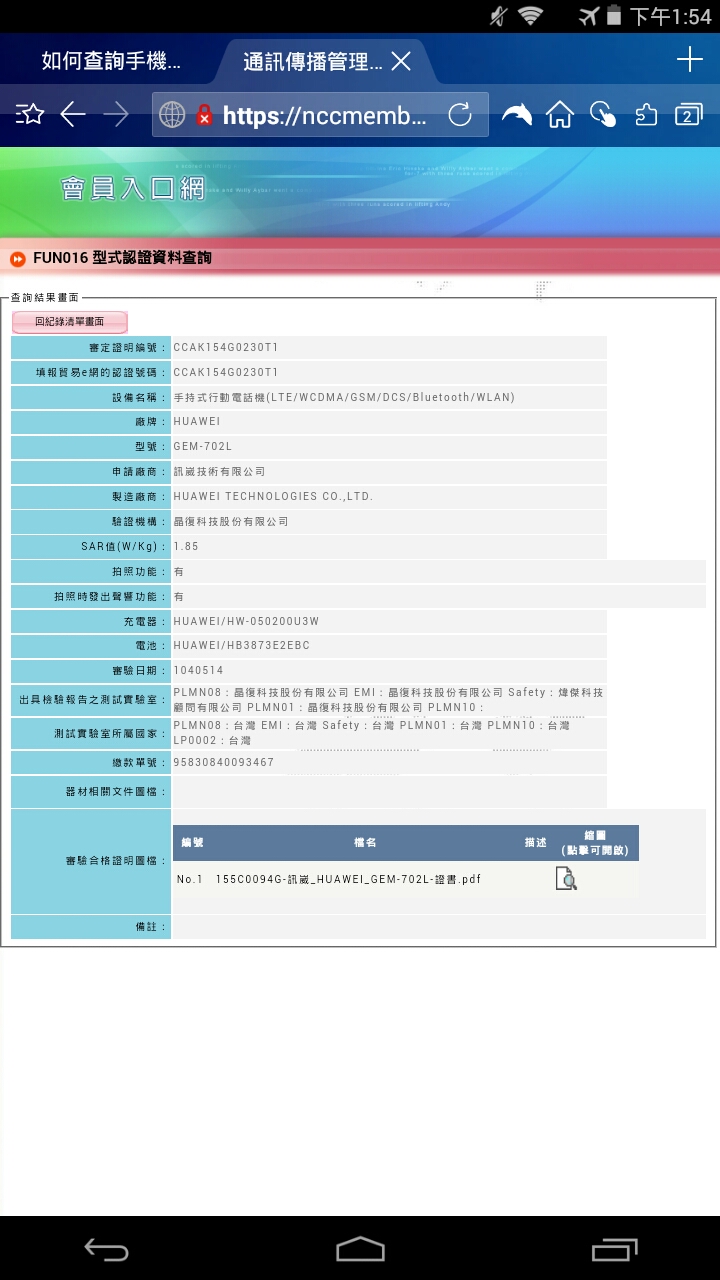Tap the brand value HUAWEI
The width and height of the screenshot is (720, 1280).
point(197,422)
